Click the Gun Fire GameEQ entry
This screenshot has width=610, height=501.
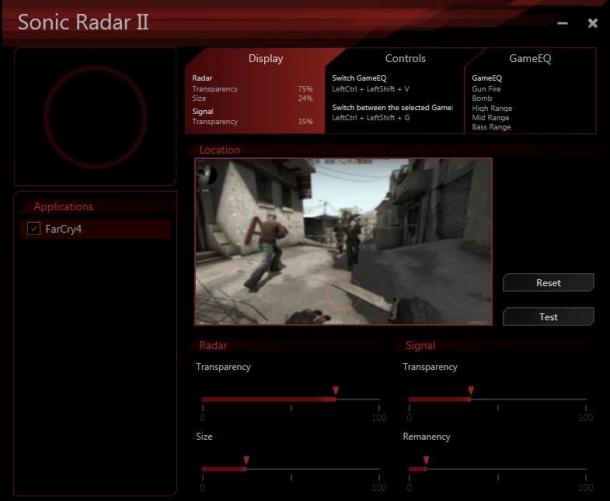(486, 89)
